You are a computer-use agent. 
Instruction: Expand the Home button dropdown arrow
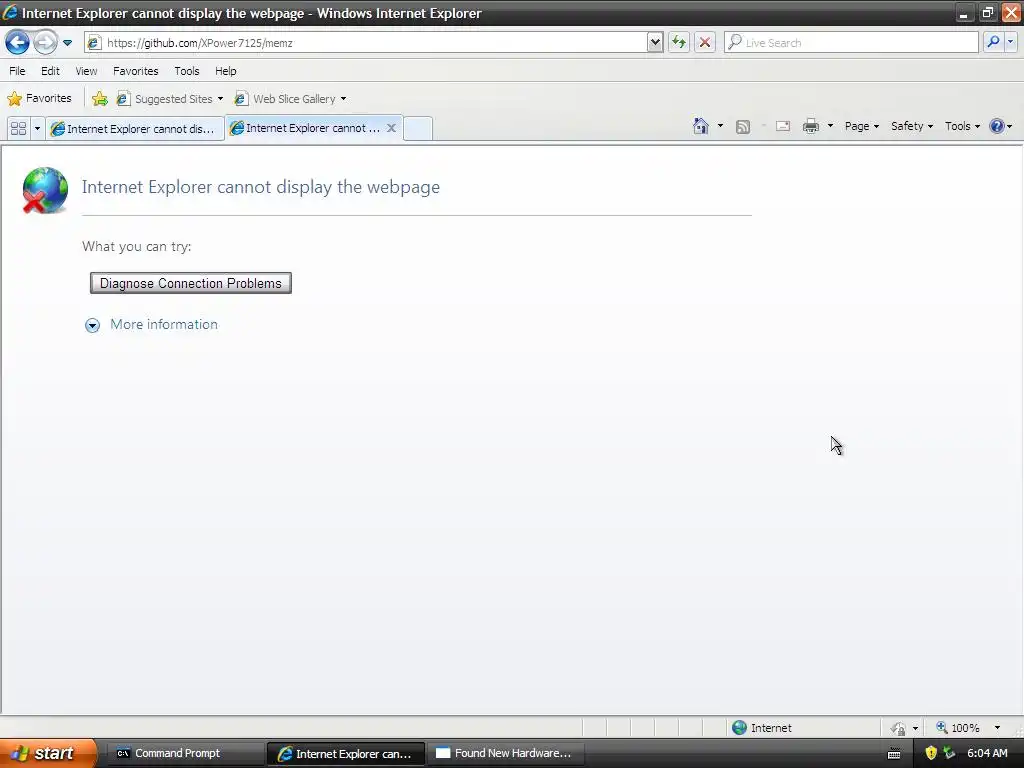click(x=720, y=126)
